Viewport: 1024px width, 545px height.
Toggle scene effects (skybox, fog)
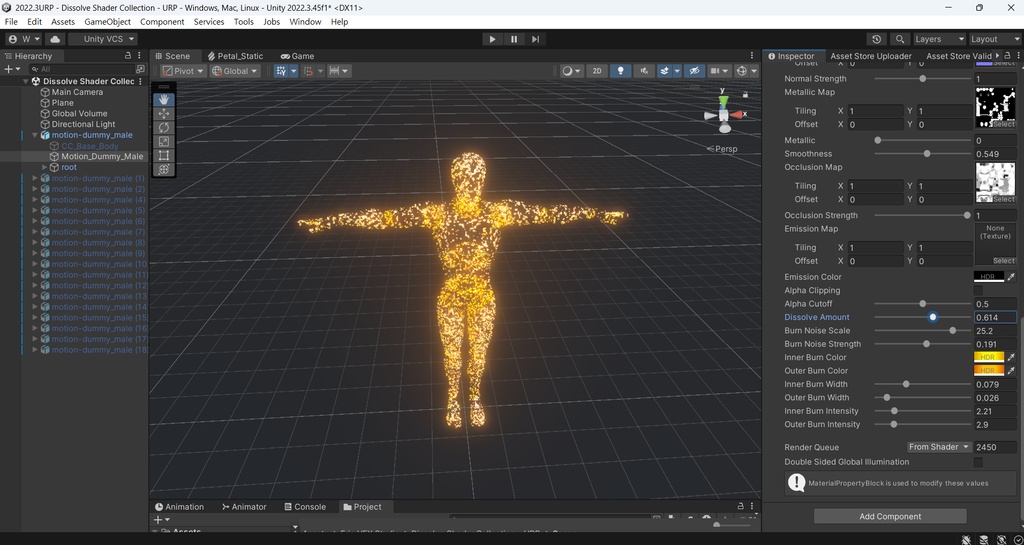click(664, 71)
